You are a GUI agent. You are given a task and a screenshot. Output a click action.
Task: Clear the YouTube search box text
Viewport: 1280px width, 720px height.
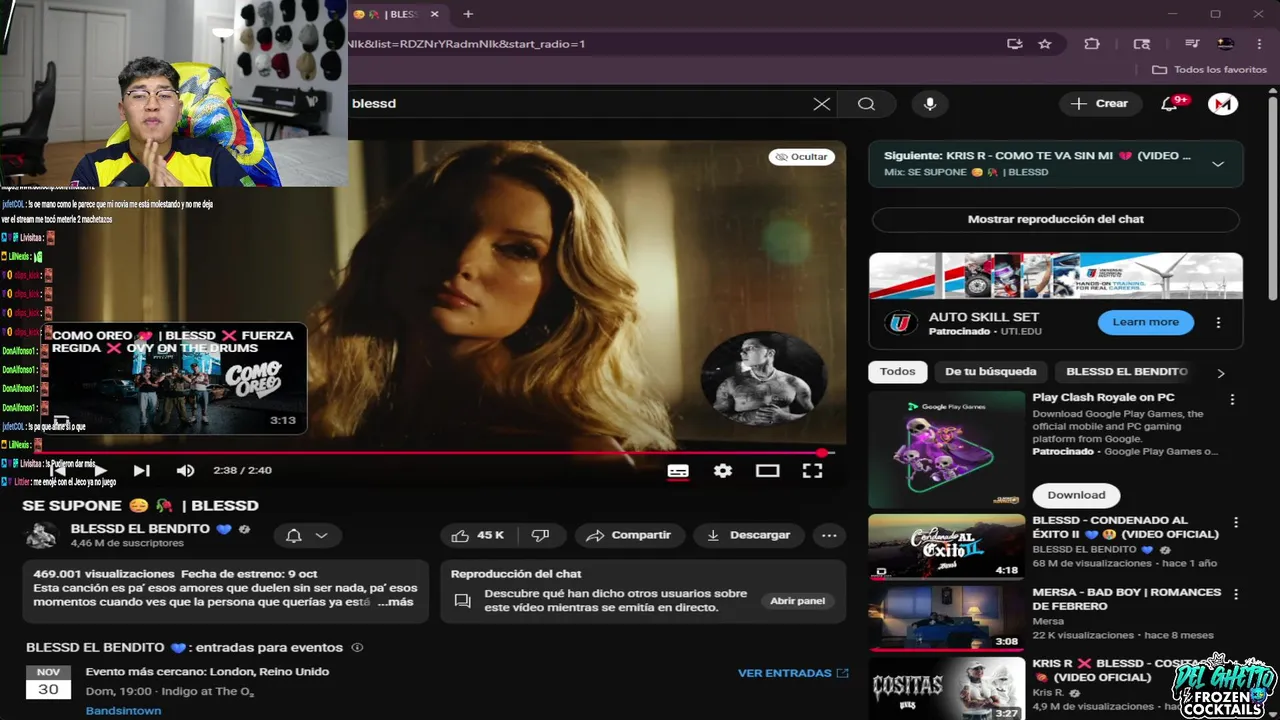[821, 104]
